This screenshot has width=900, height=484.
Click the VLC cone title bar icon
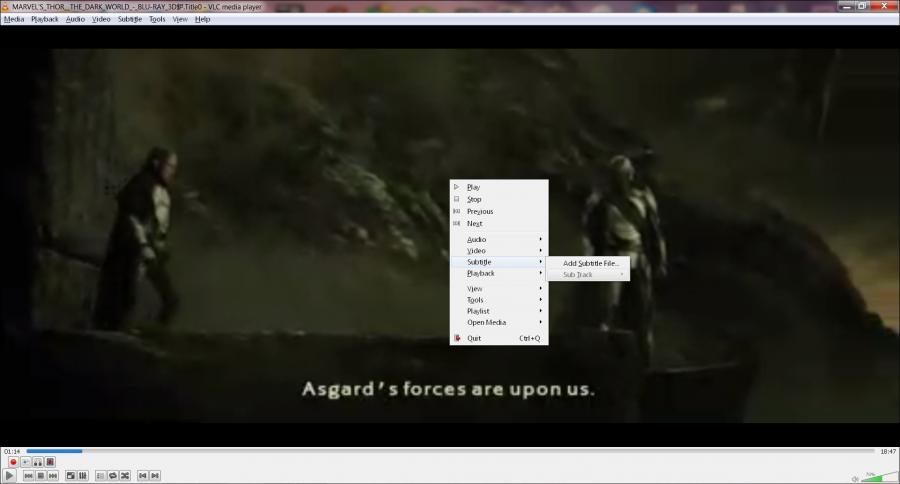(x=6, y=7)
